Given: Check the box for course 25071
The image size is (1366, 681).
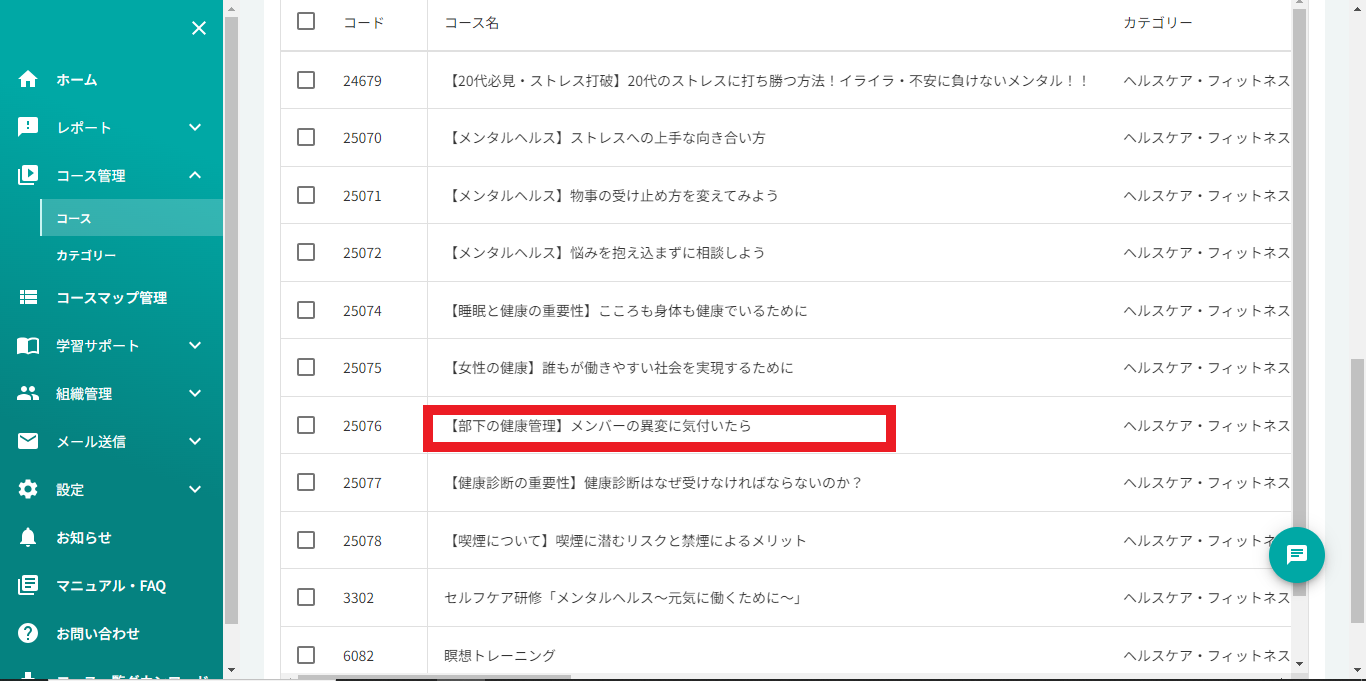Looking at the screenshot, I should coord(306,195).
